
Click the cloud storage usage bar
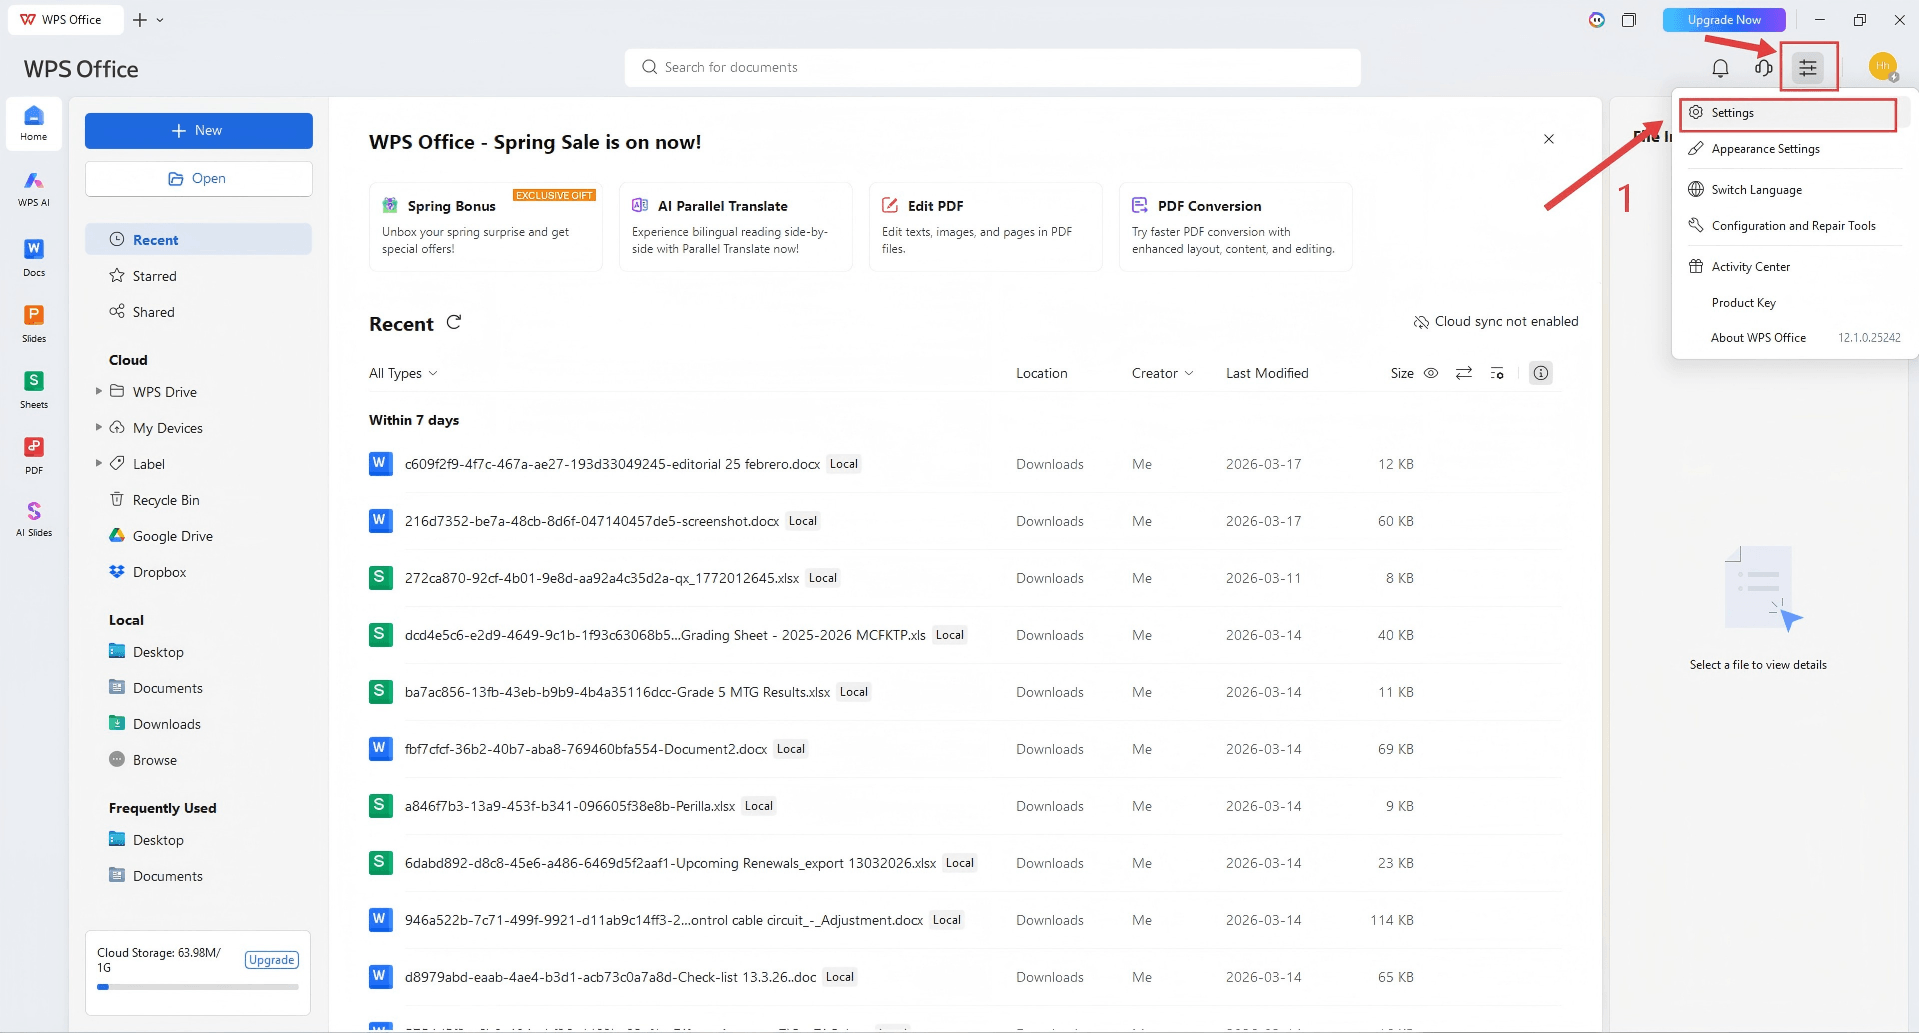tap(198, 987)
